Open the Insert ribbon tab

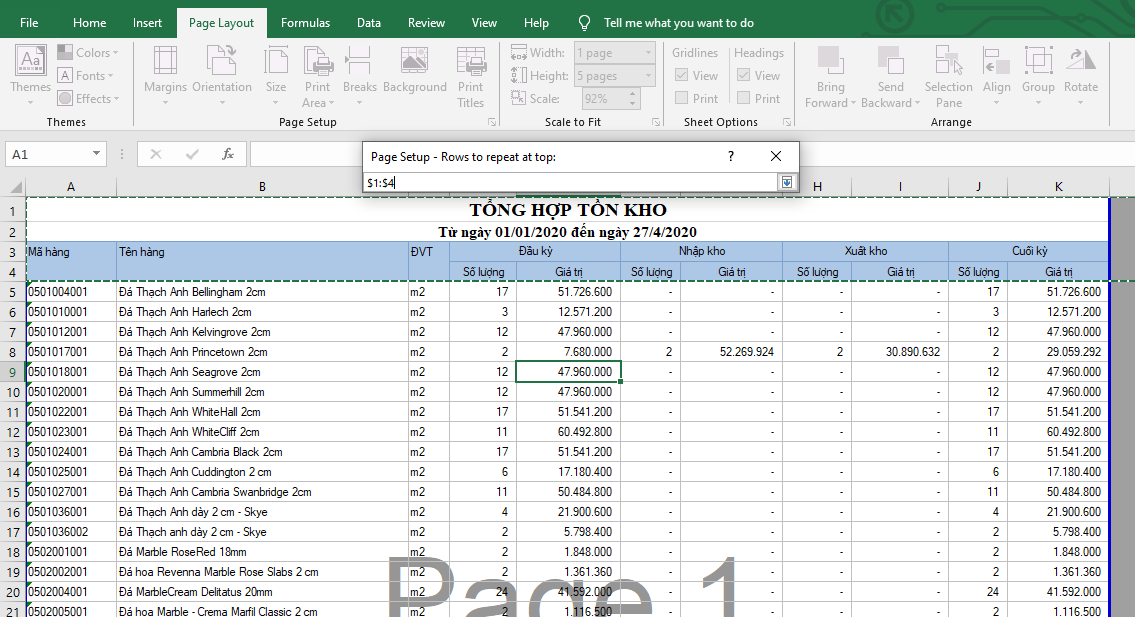point(147,23)
